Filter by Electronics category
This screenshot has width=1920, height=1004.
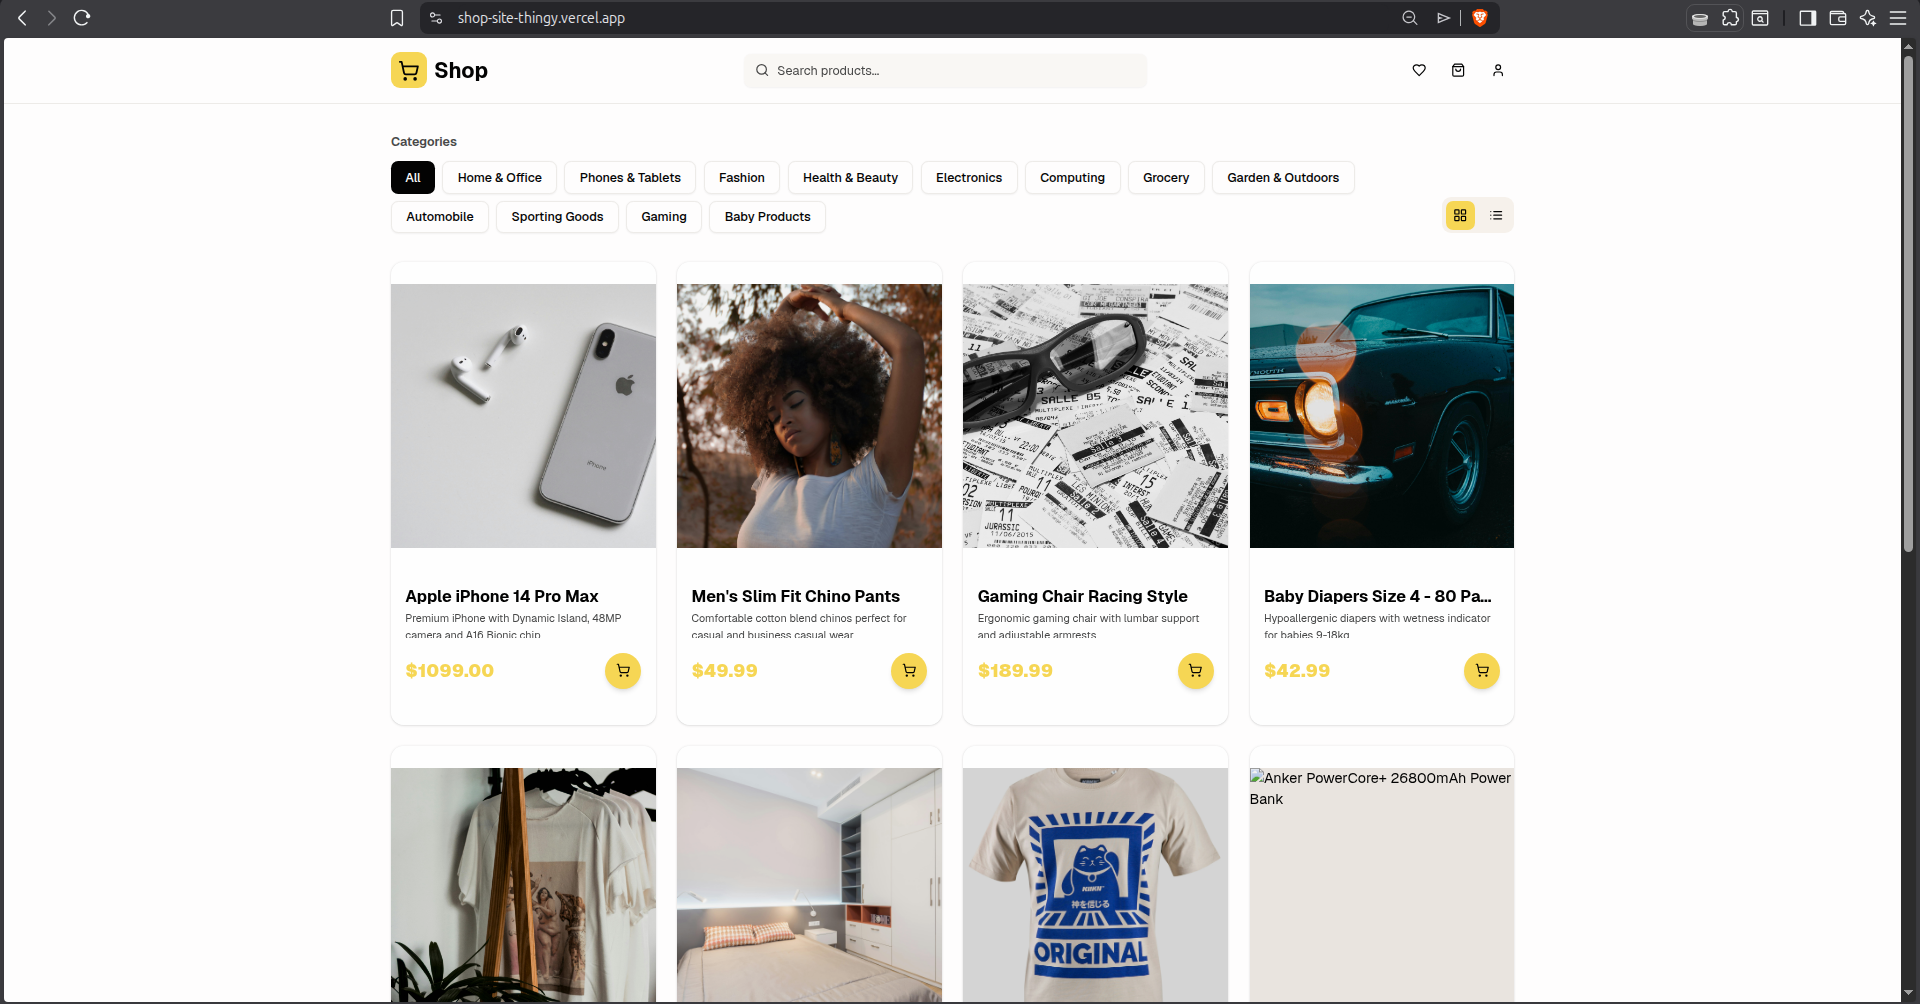click(x=969, y=178)
